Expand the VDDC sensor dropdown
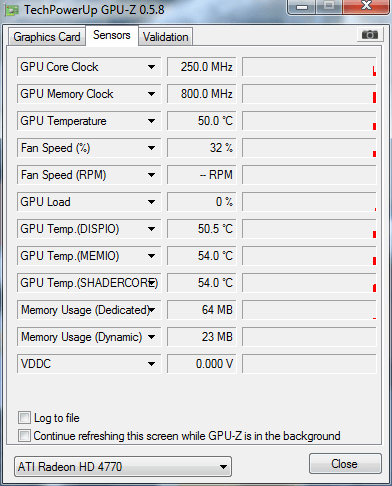The image size is (392, 486). click(x=151, y=364)
